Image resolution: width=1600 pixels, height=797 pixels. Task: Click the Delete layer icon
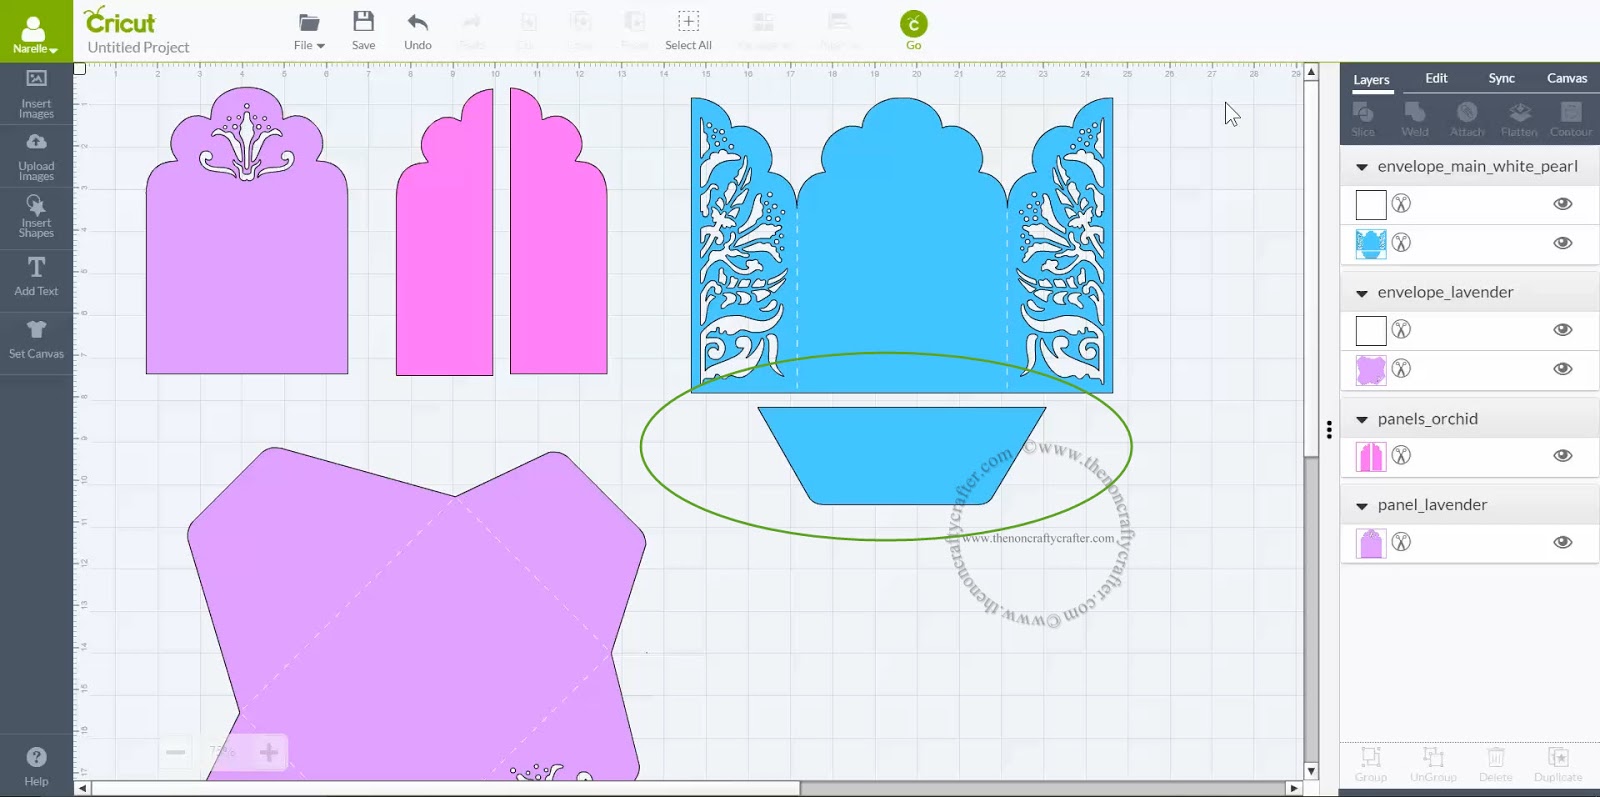1496,764
